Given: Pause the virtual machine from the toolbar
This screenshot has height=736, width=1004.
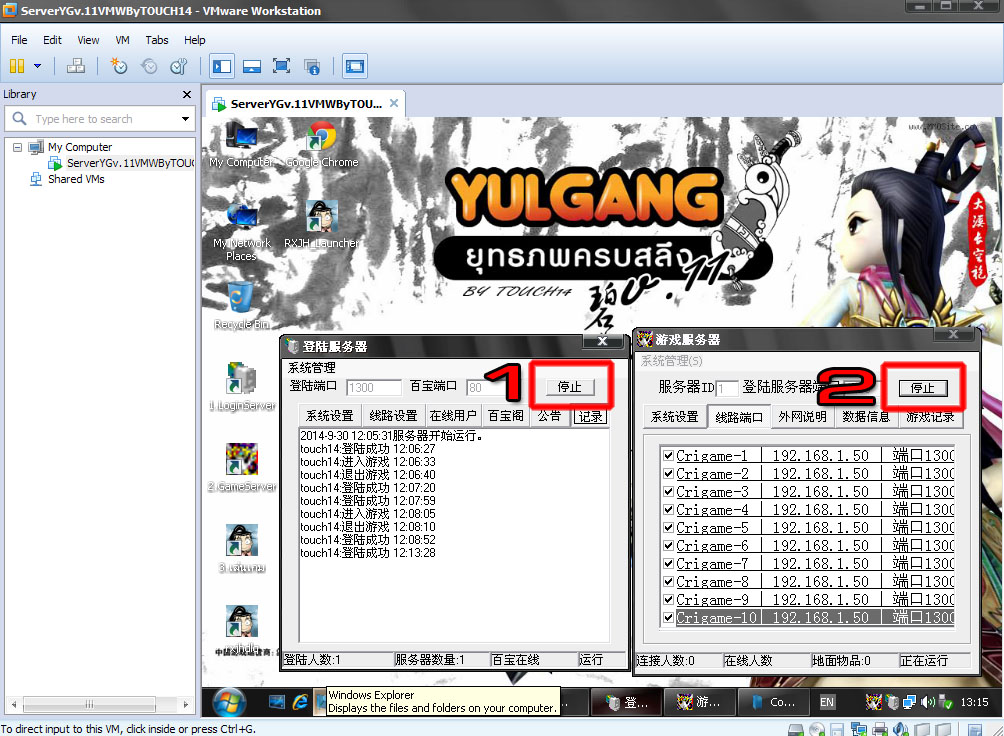Looking at the screenshot, I should (17, 66).
